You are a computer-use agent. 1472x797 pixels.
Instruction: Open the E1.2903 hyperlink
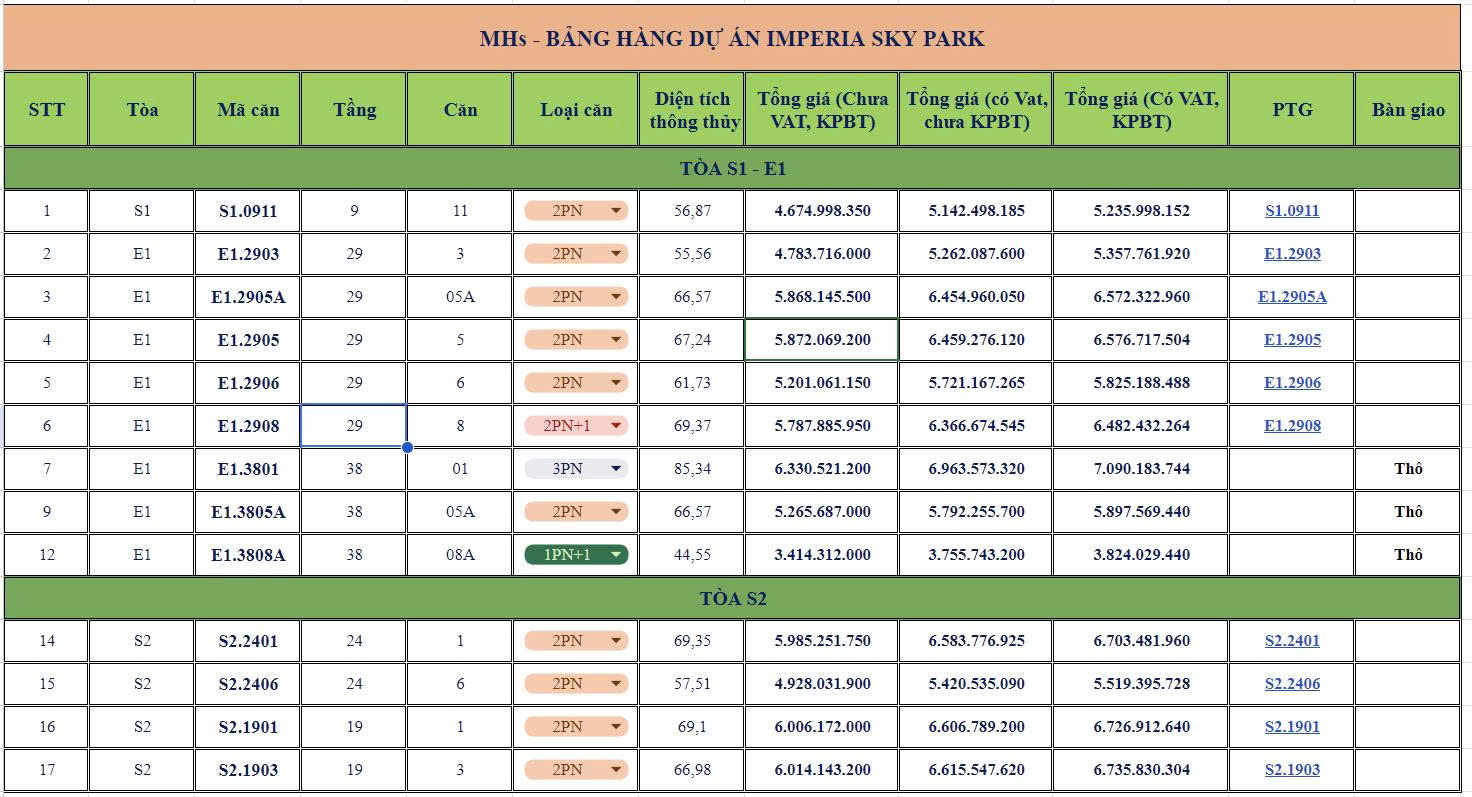1292,254
